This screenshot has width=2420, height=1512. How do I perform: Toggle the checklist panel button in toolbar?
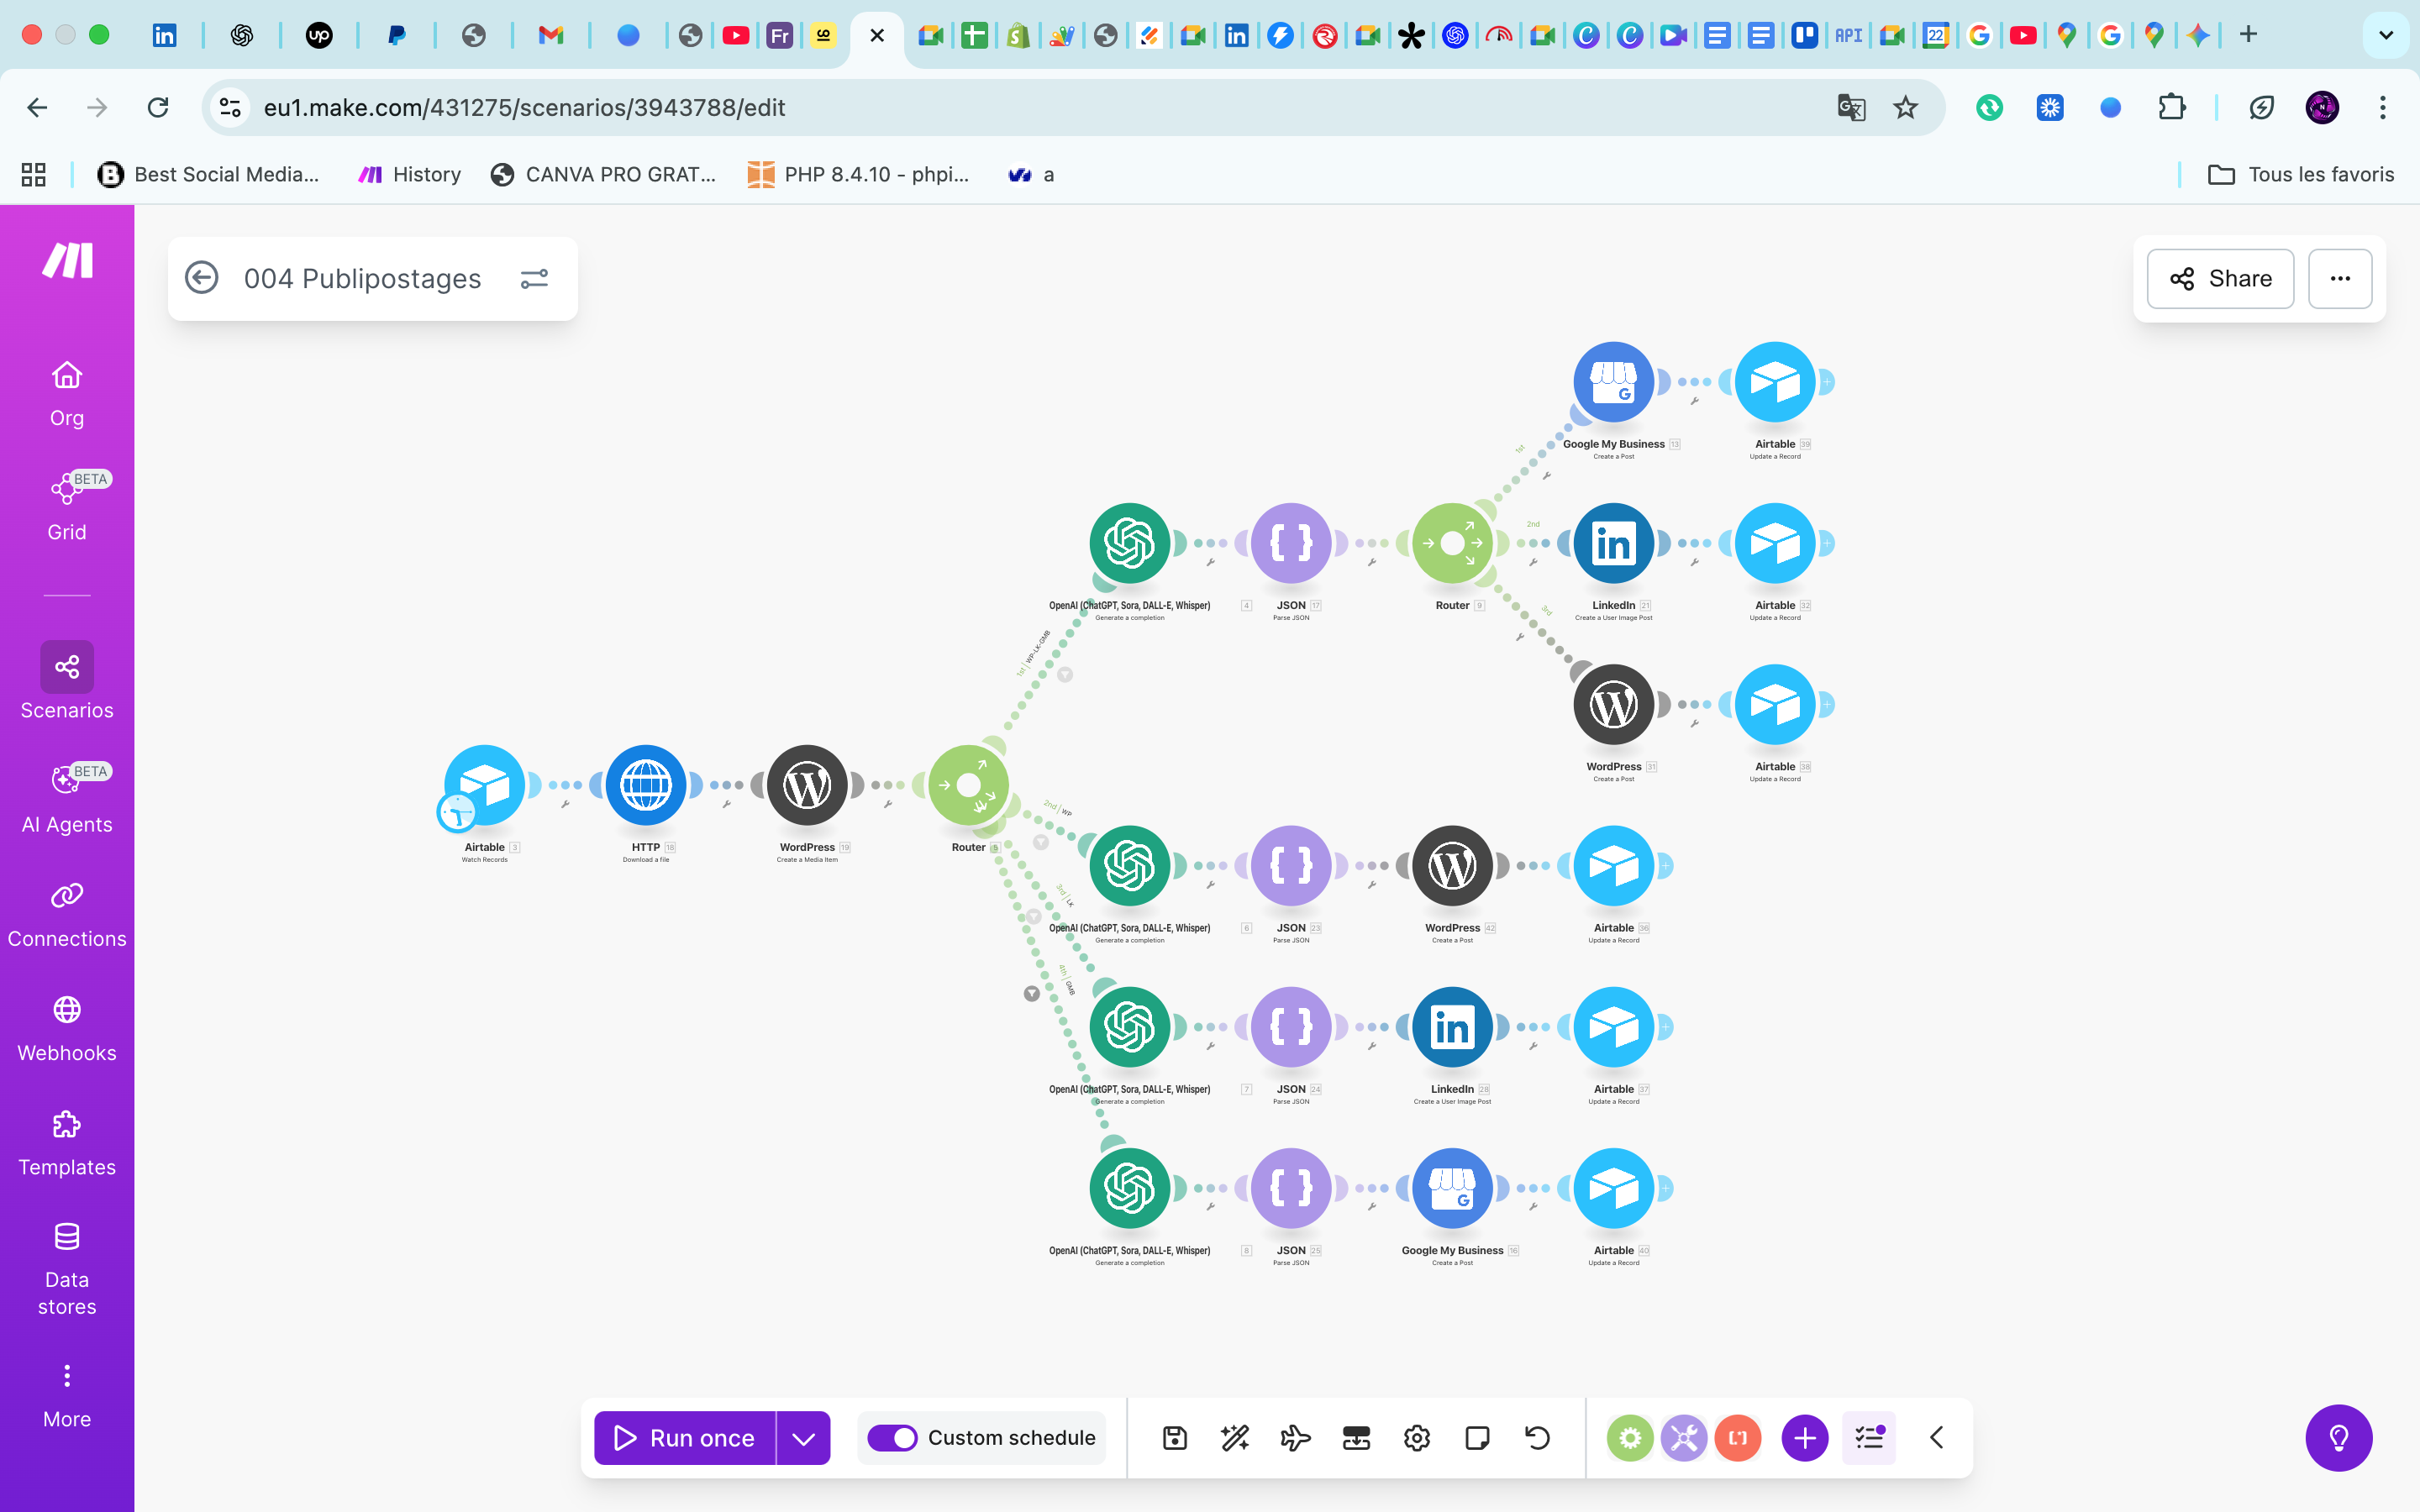(1869, 1438)
